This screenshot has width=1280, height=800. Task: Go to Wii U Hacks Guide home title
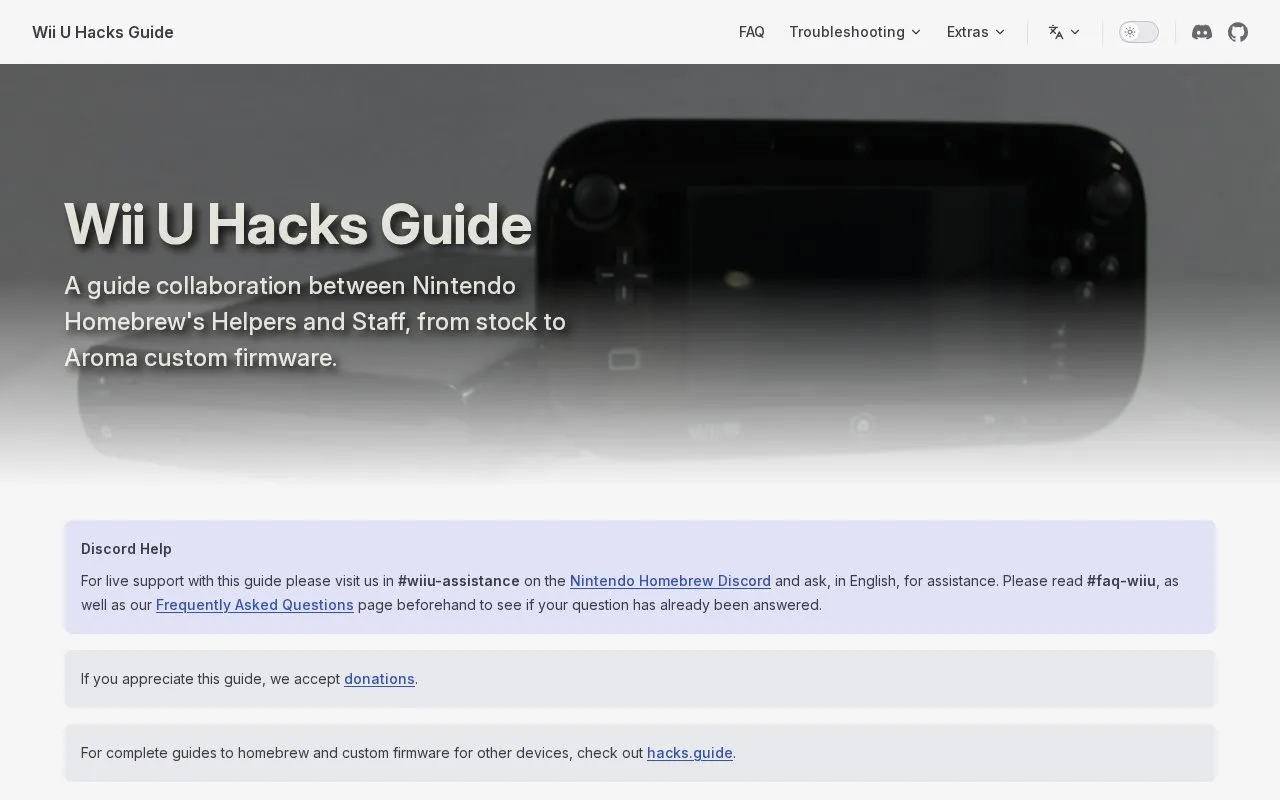[103, 32]
